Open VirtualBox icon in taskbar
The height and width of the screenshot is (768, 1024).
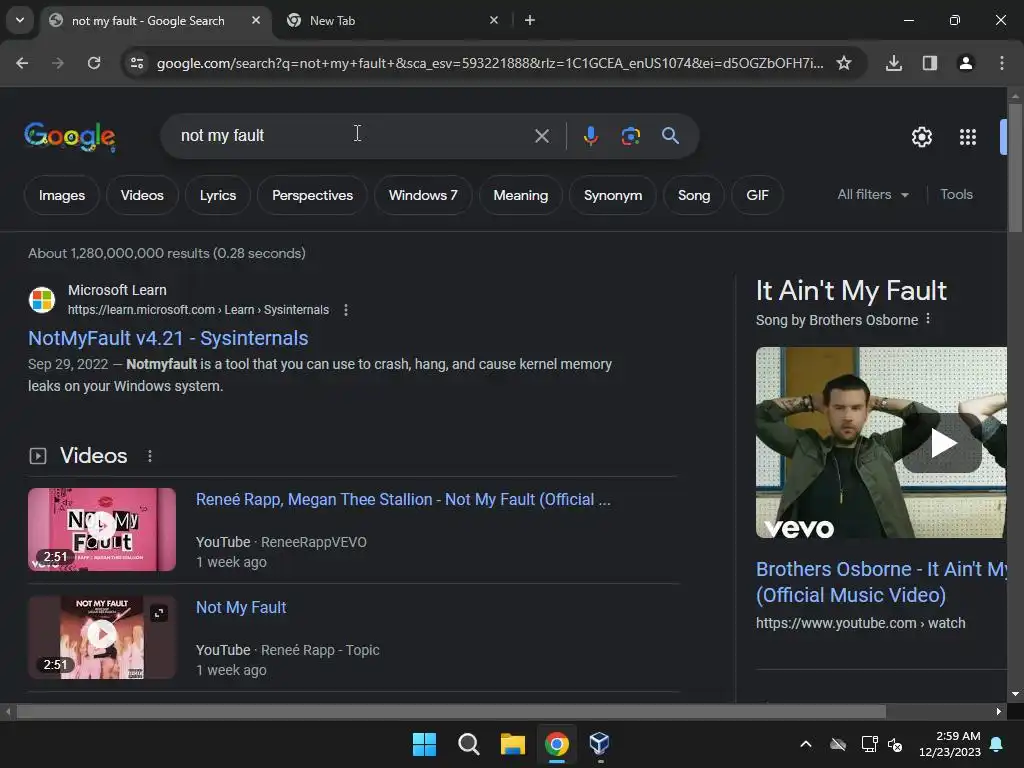click(600, 744)
